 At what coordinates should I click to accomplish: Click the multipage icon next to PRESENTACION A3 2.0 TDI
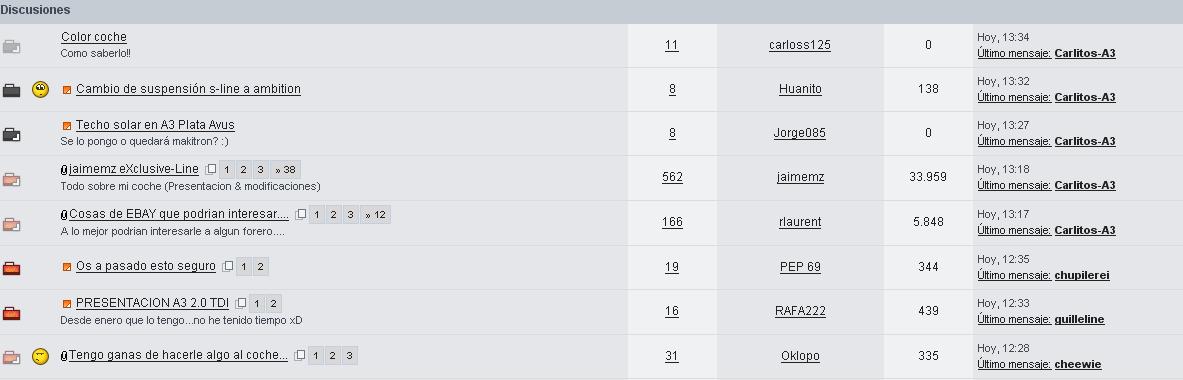240,304
